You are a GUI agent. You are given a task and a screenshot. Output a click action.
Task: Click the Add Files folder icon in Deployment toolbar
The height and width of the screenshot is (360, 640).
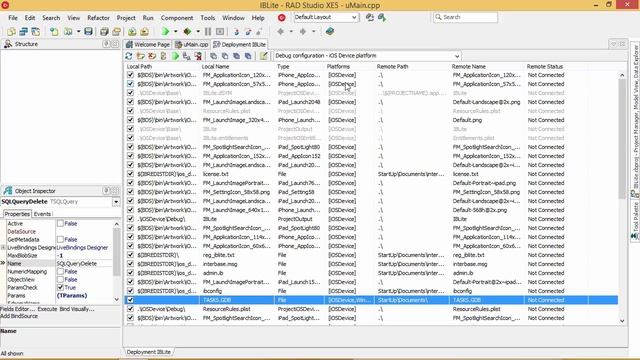(140, 56)
